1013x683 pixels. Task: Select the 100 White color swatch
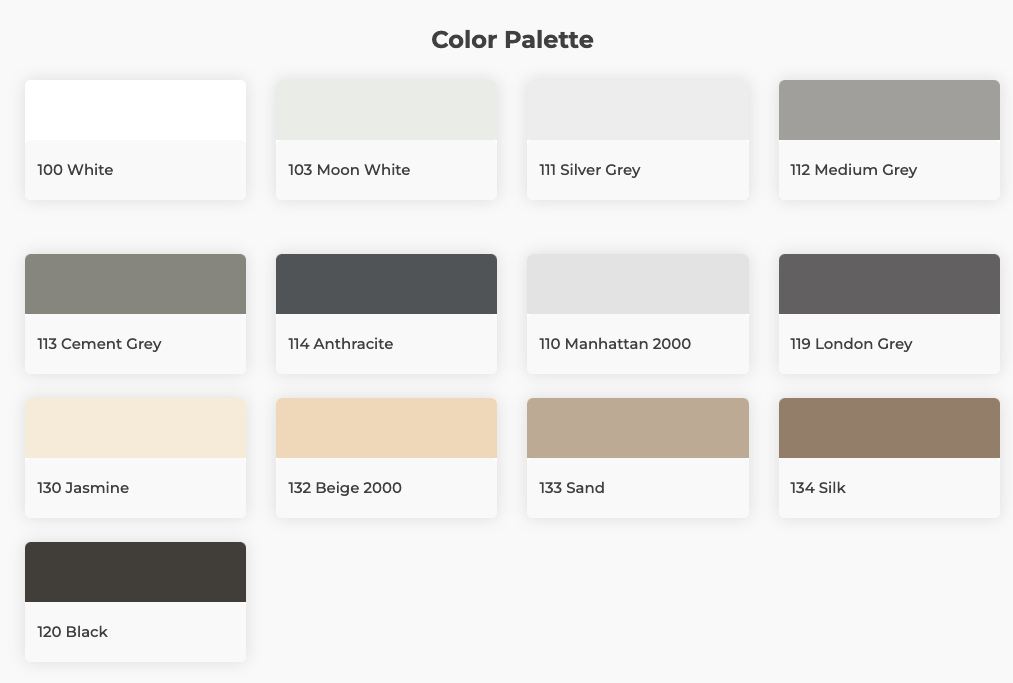tap(135, 110)
